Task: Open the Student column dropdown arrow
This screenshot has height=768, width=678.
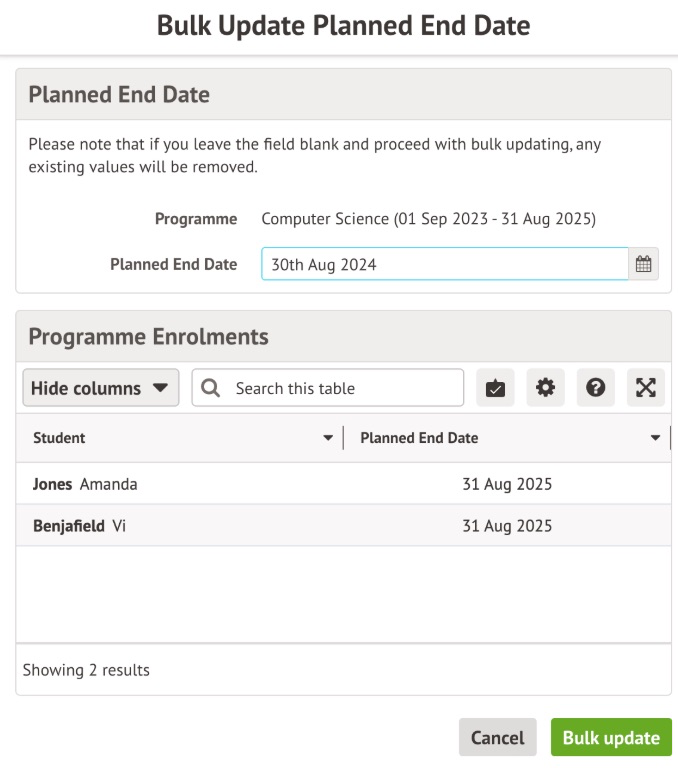Action: (x=328, y=438)
